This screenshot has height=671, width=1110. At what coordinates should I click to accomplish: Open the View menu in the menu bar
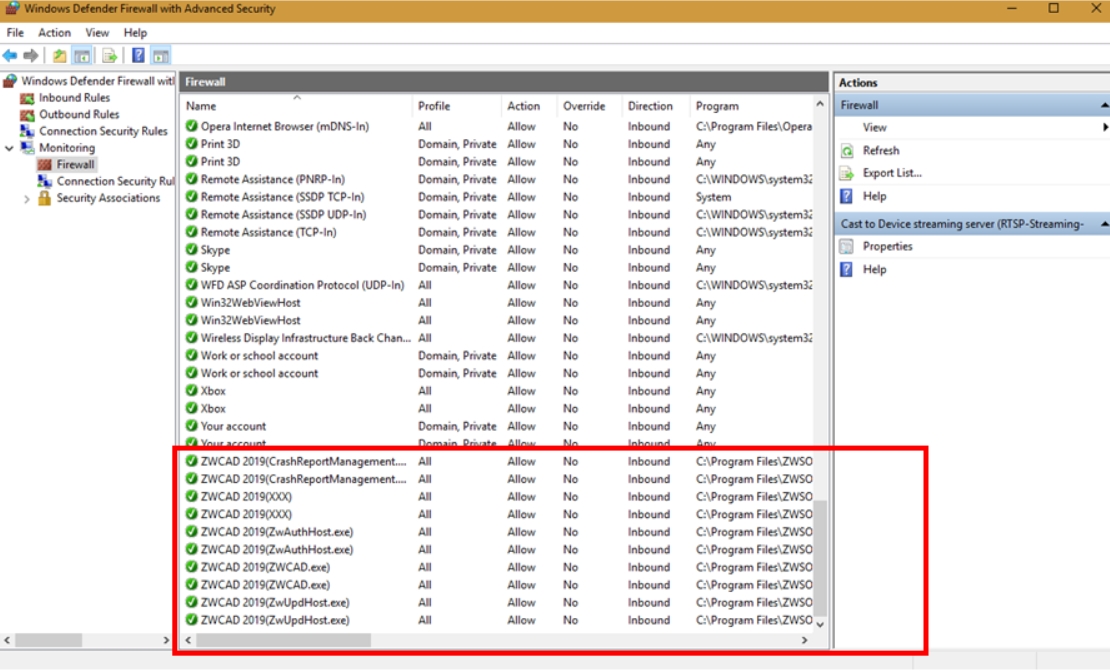(x=97, y=33)
